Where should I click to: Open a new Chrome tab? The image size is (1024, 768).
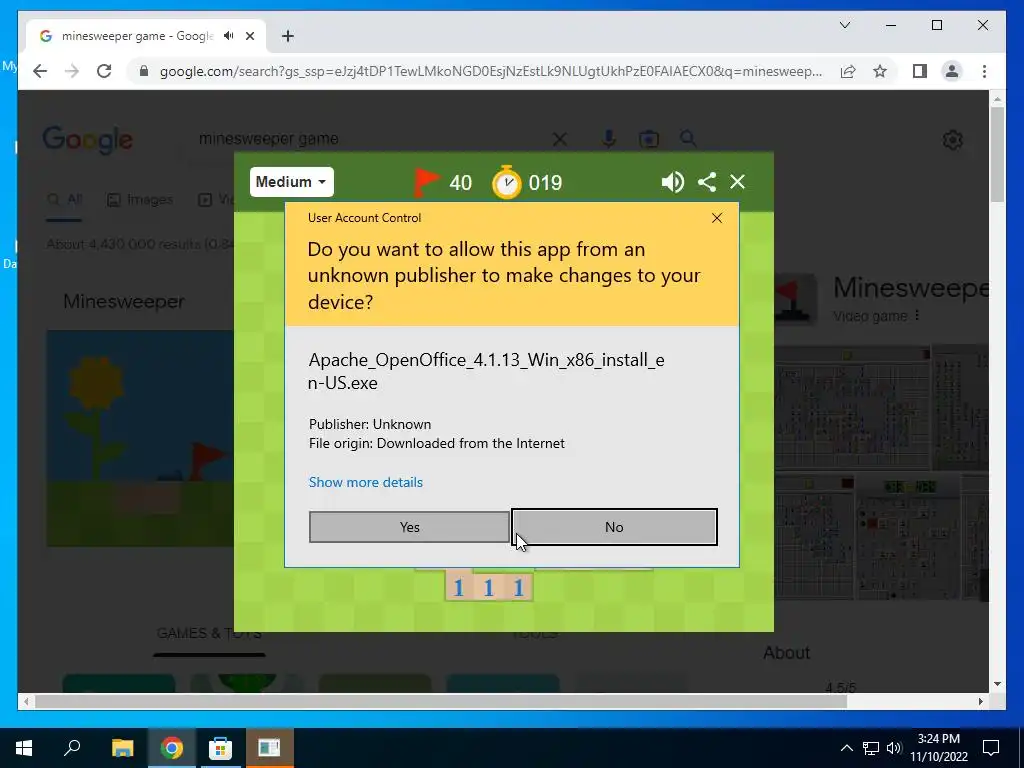click(288, 36)
